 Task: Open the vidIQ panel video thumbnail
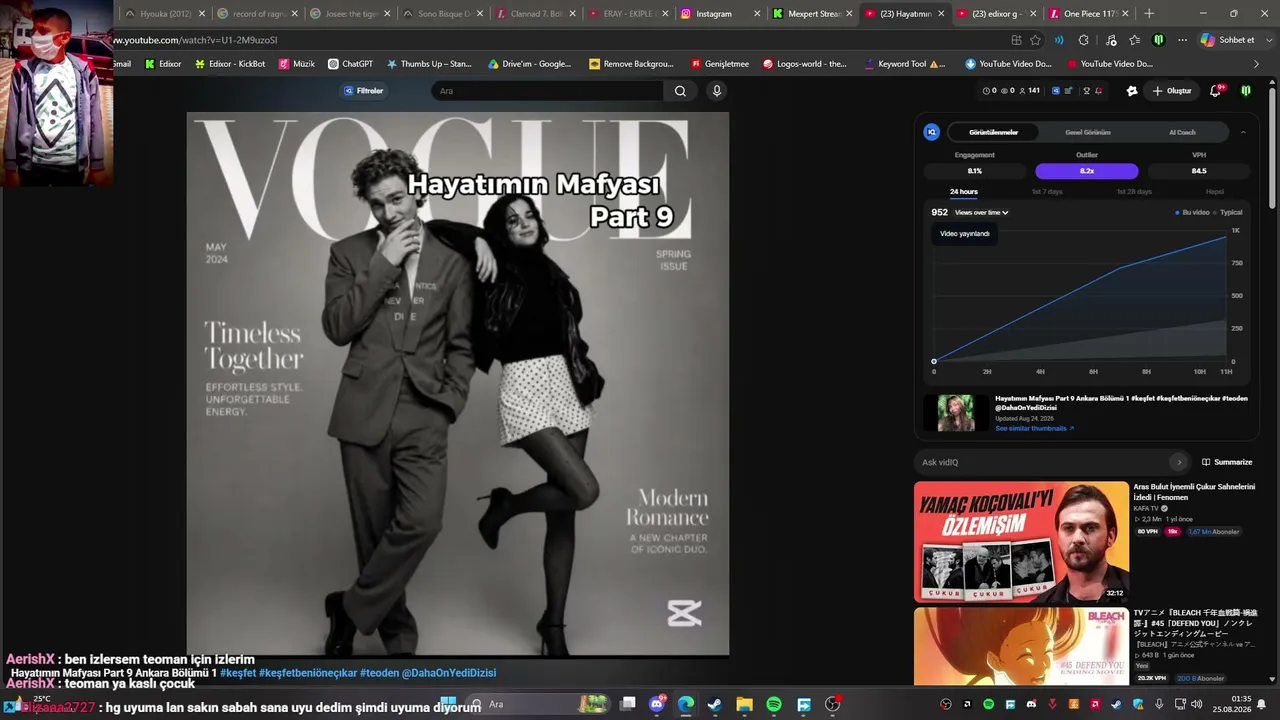(956, 413)
